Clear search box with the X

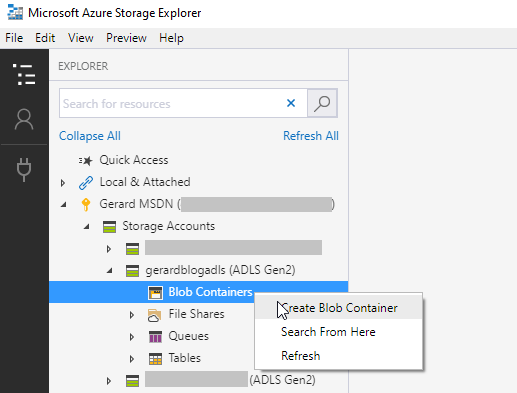pyautogui.click(x=291, y=103)
